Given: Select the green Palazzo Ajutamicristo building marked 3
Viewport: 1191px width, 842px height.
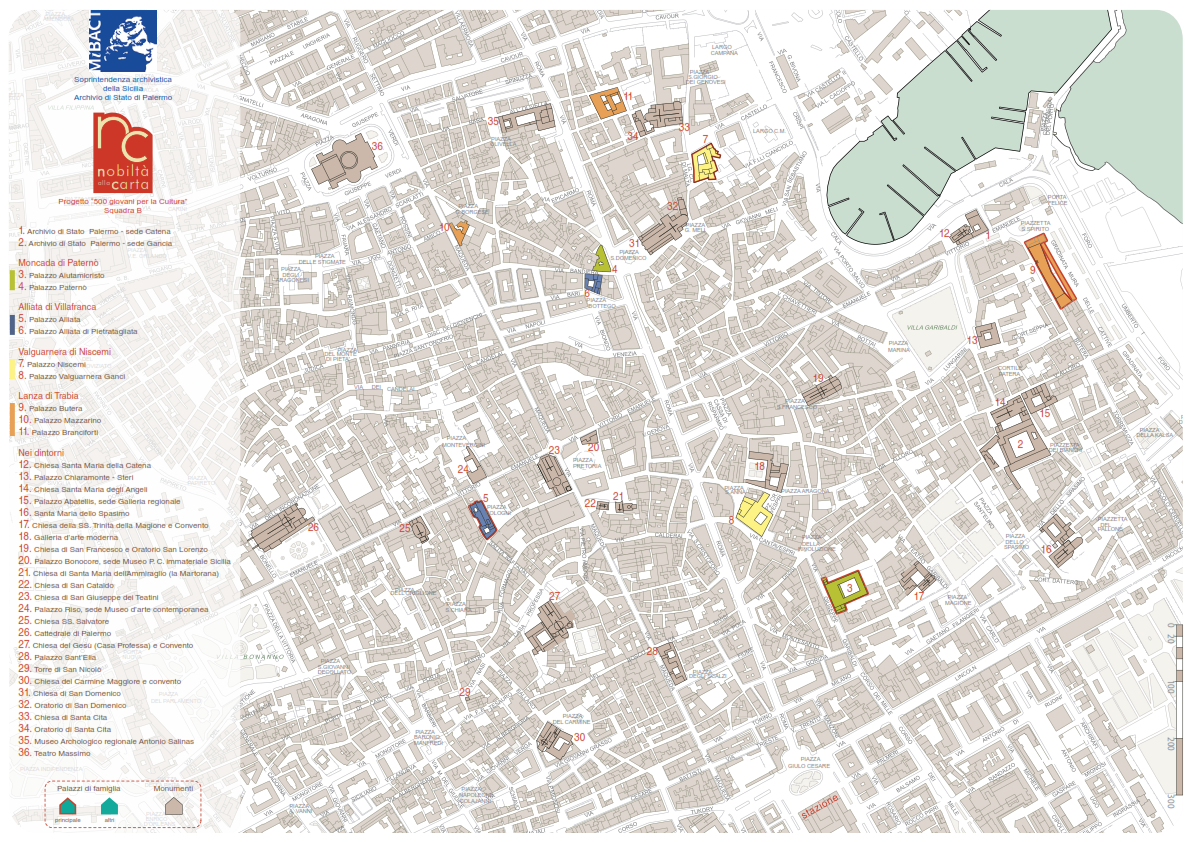Looking at the screenshot, I should pyautogui.click(x=844, y=591).
